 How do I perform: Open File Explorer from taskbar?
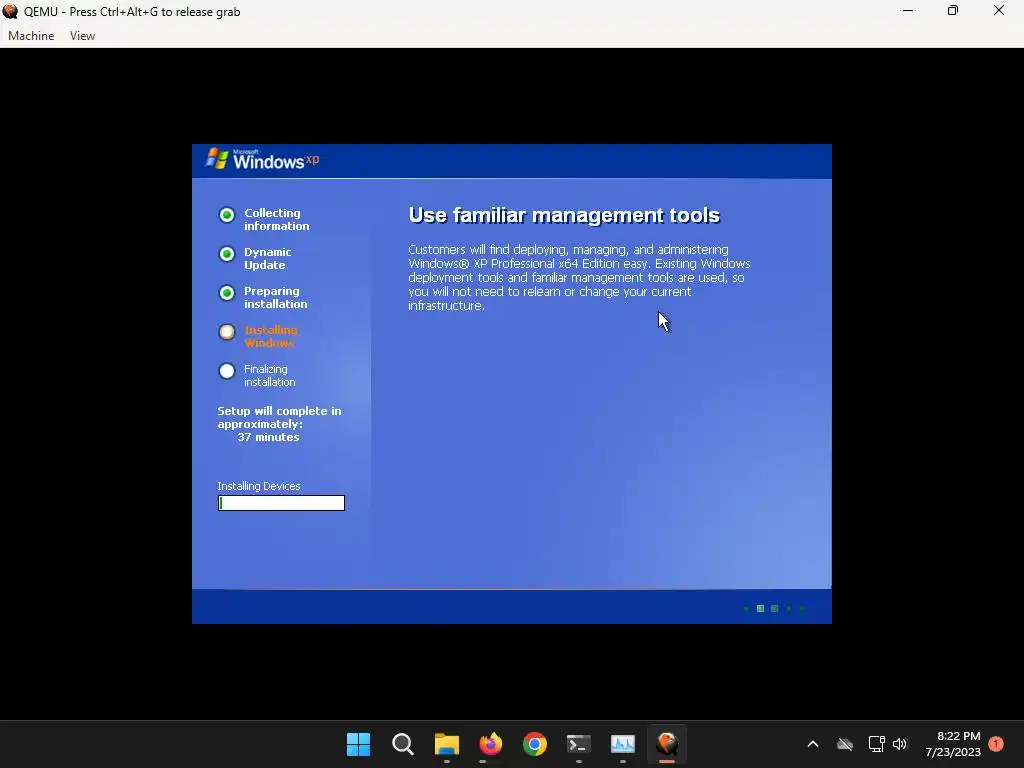[x=447, y=744]
